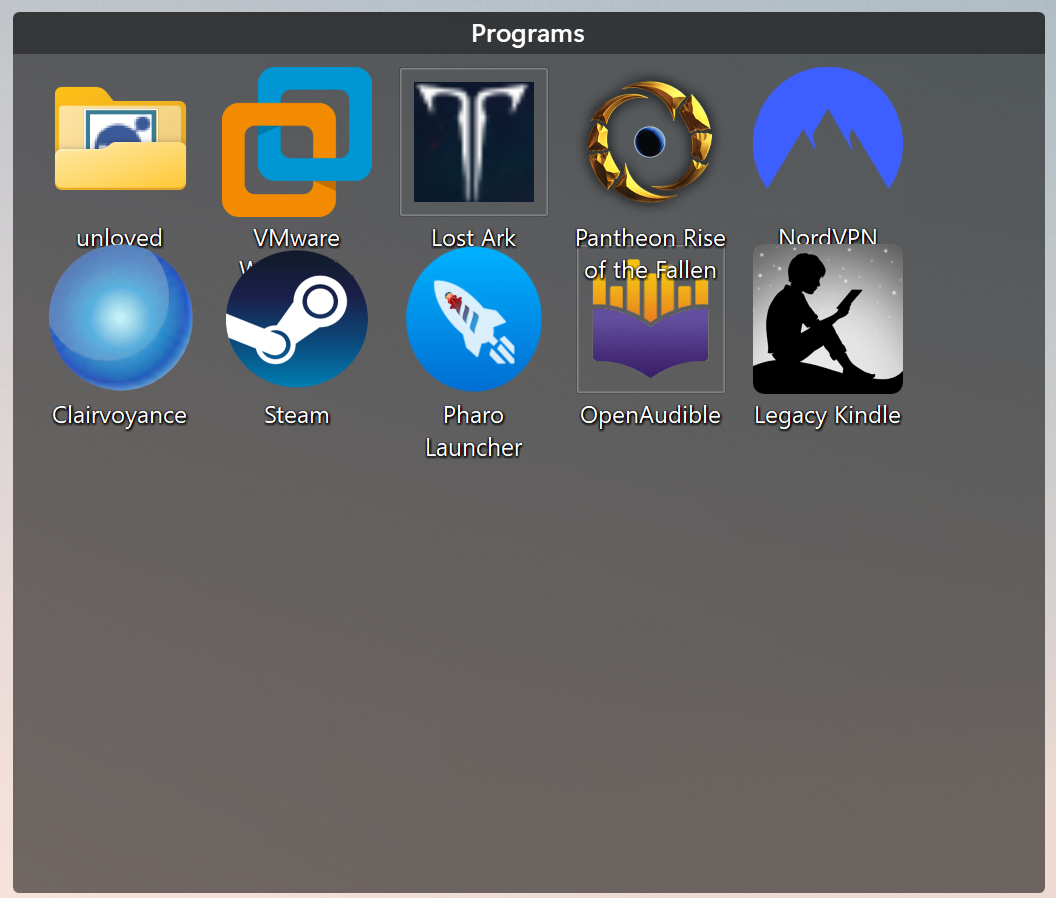
Task: Select the Clairvoyance blue orb icon
Action: 120,318
